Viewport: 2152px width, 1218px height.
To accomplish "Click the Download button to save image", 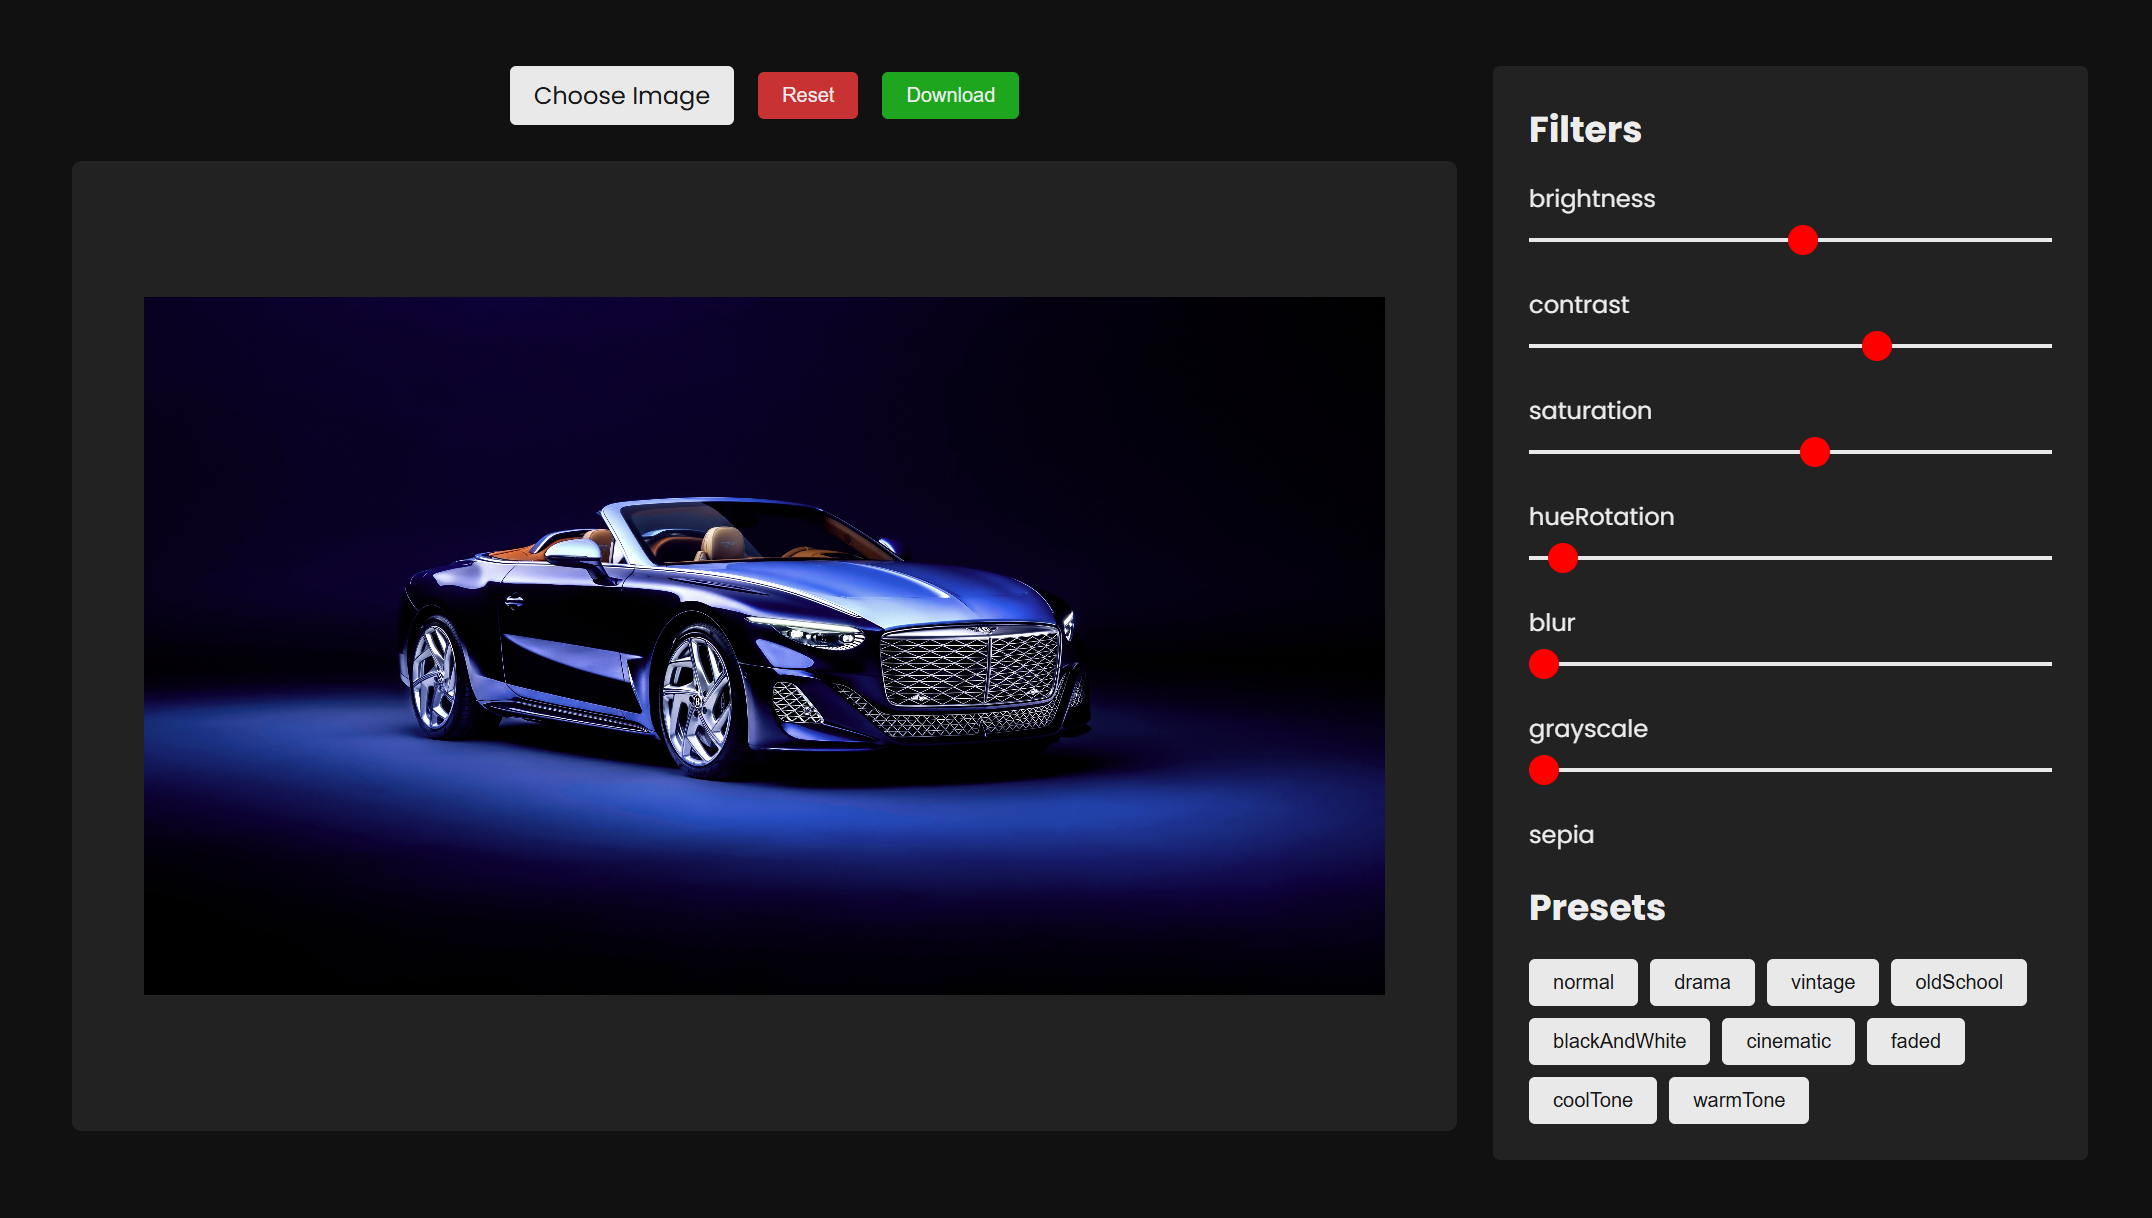I will [x=949, y=95].
